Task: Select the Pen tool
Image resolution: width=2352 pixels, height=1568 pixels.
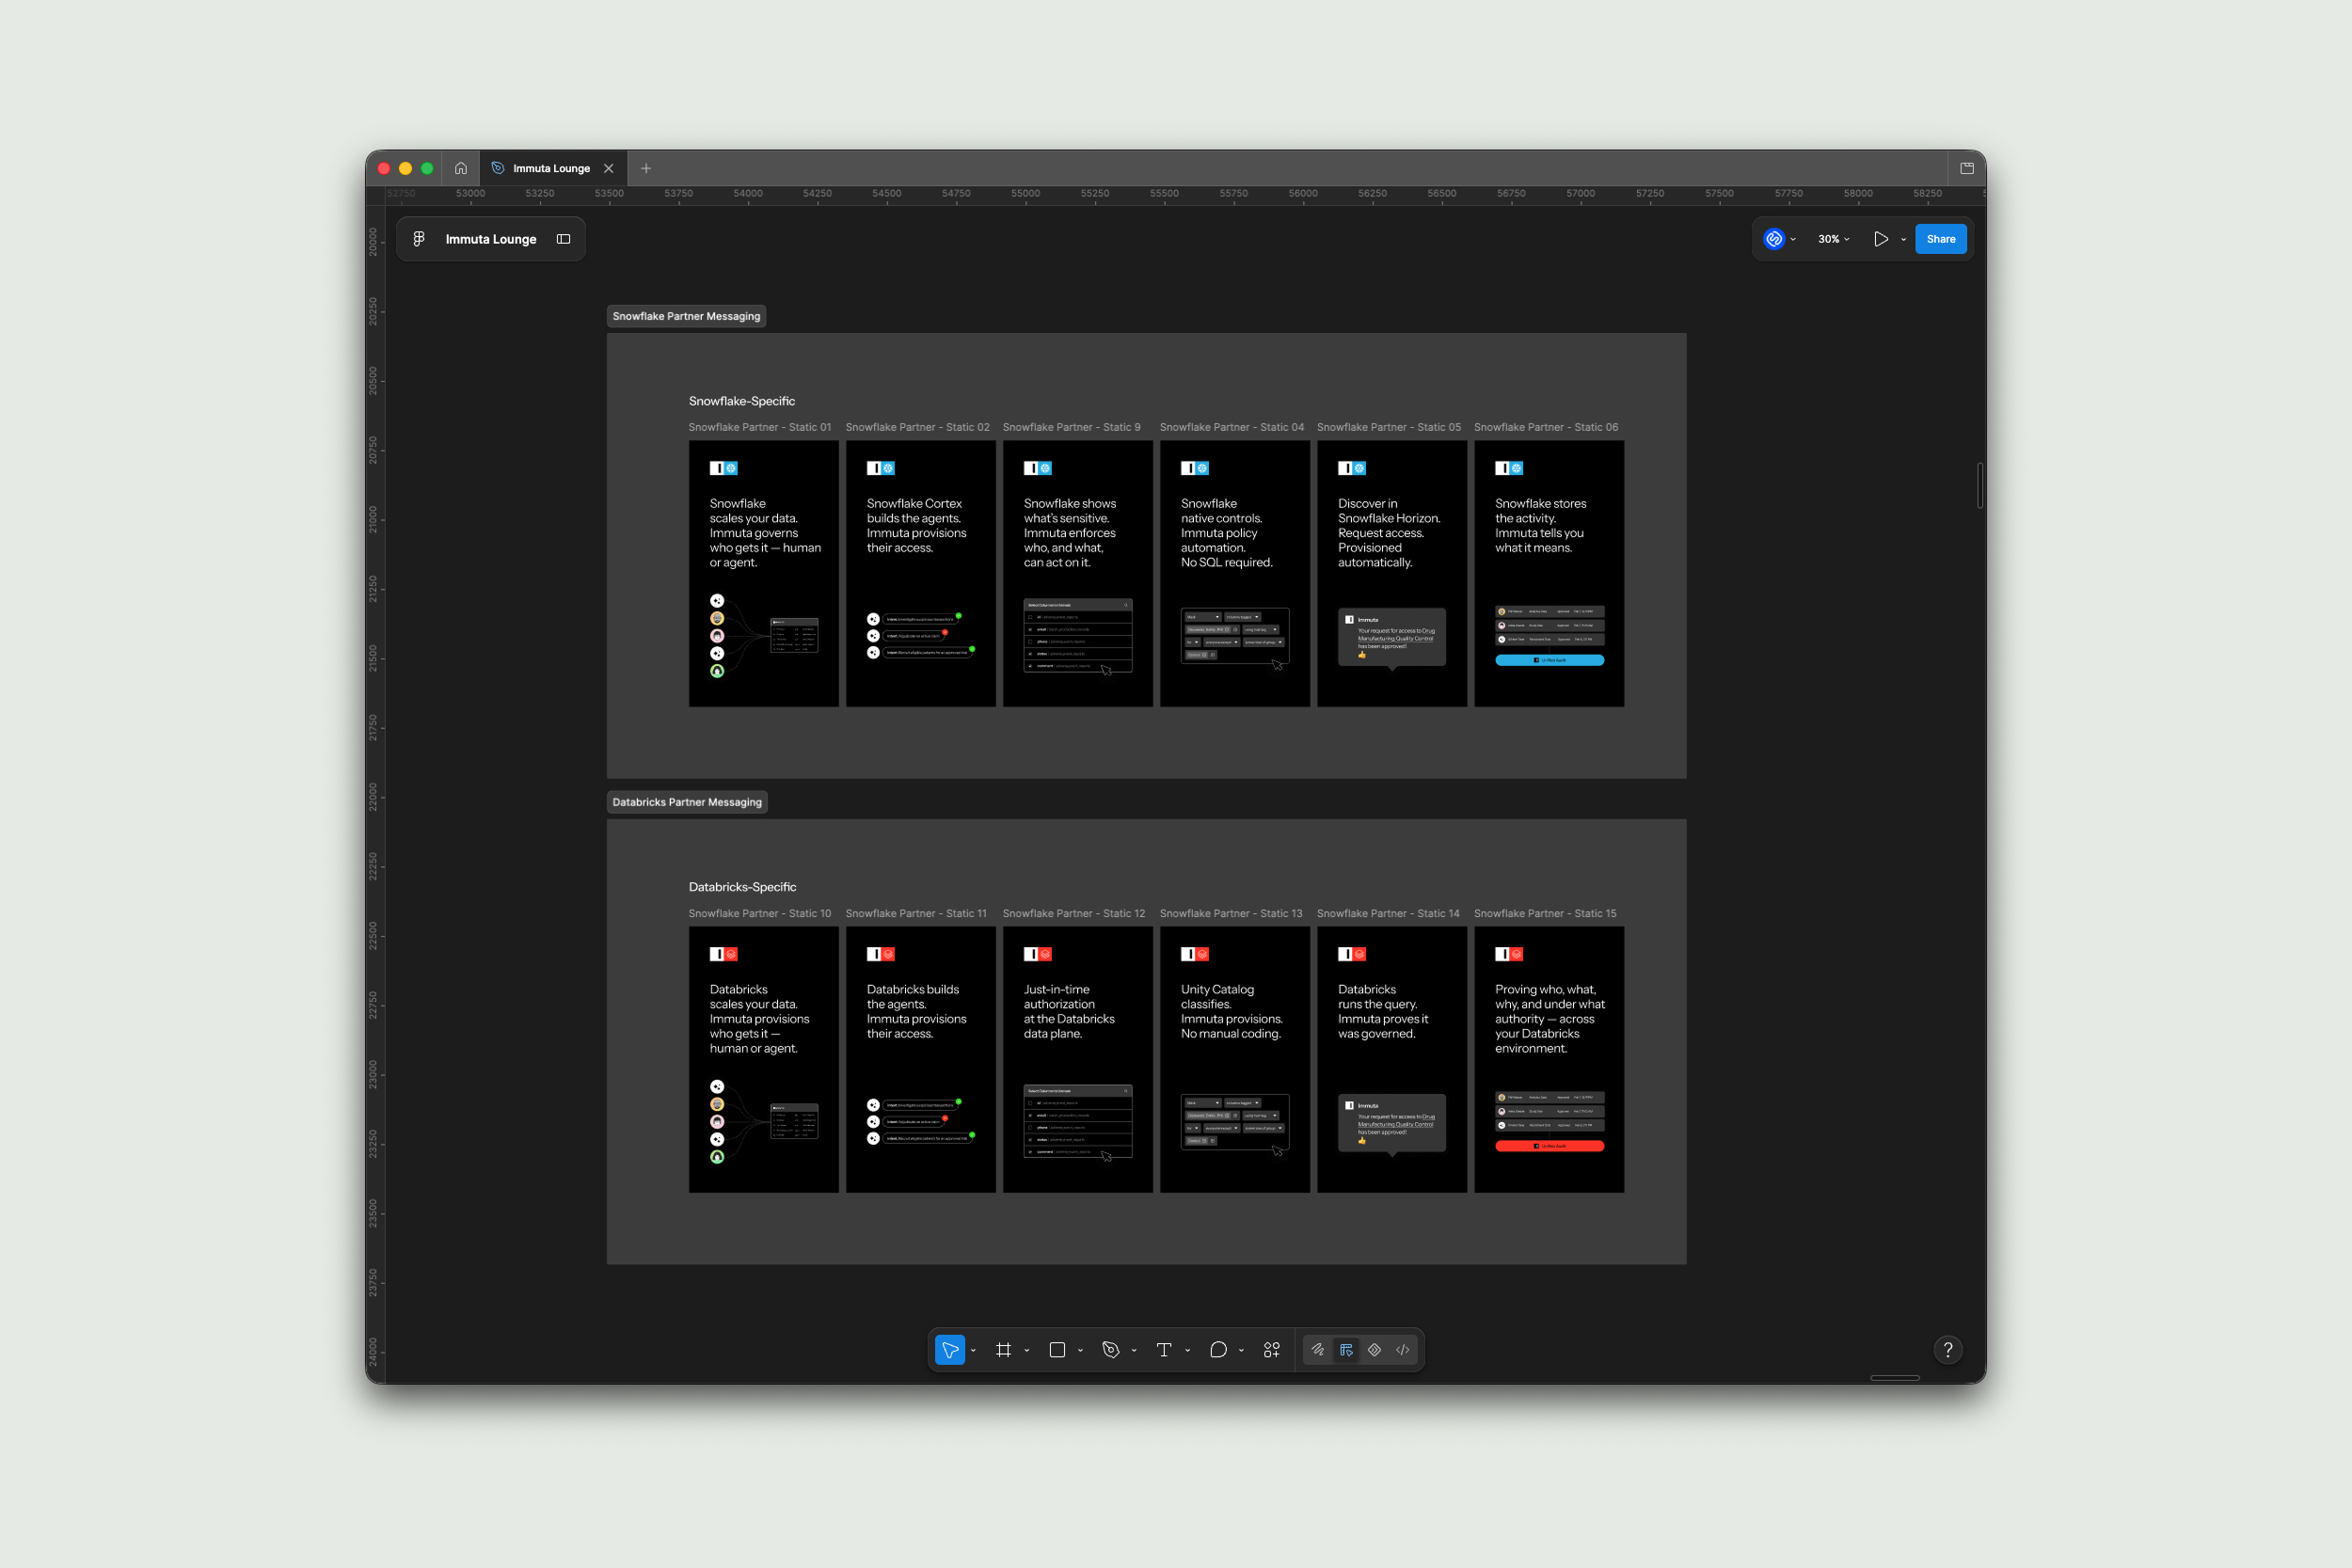Action: click(x=1111, y=1350)
